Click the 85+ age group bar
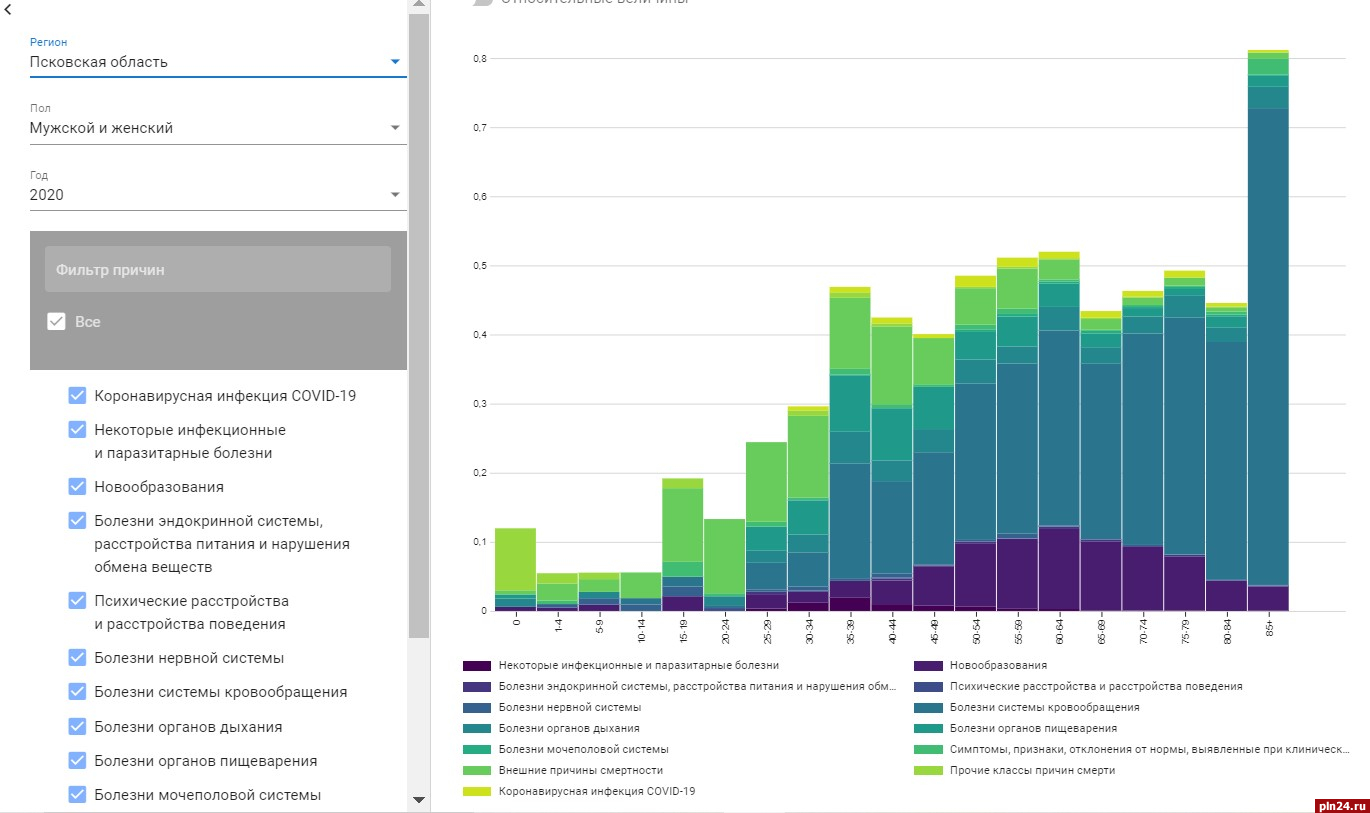 [x=1268, y=330]
